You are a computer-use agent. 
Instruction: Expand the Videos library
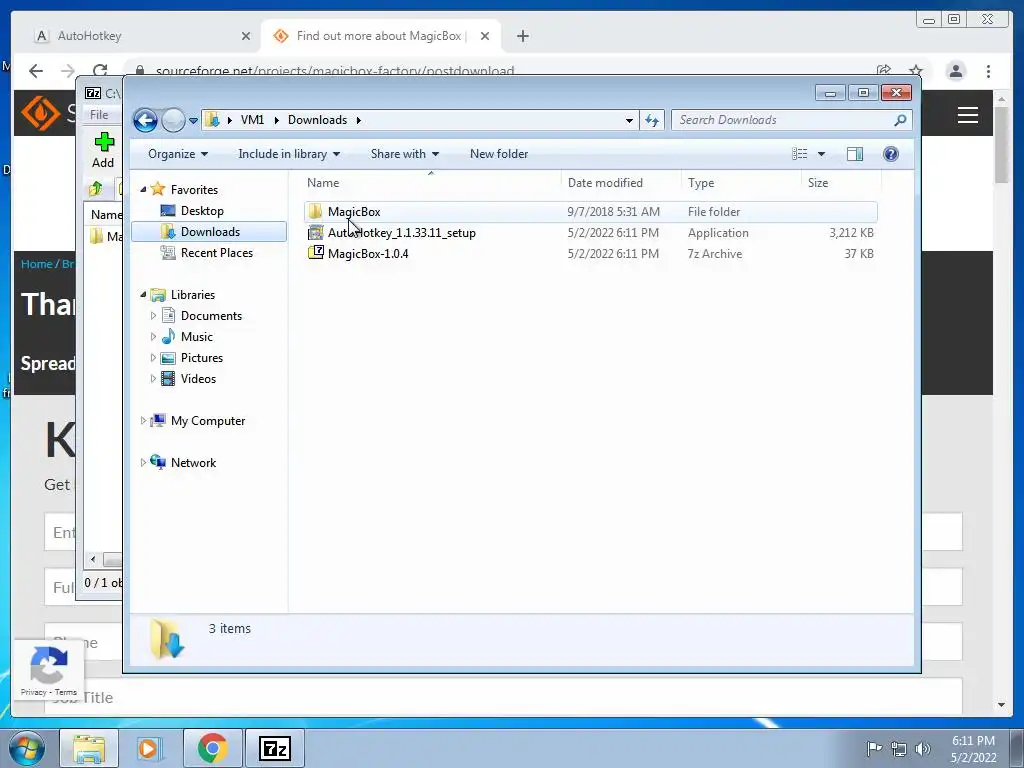click(153, 379)
